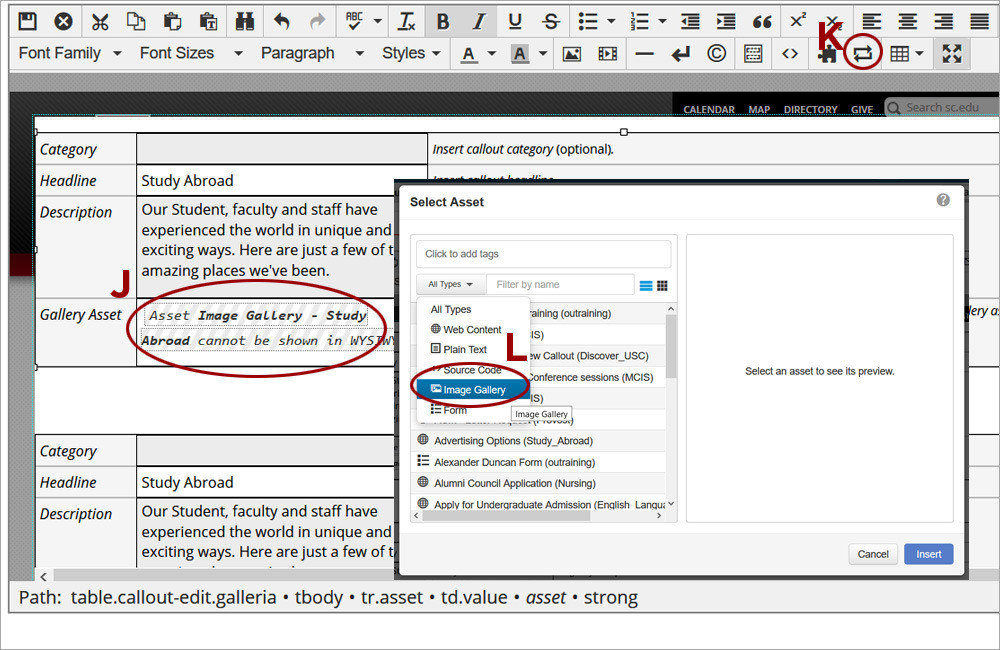Open background color picker arrow
The width and height of the screenshot is (1000, 650).
coord(543,54)
